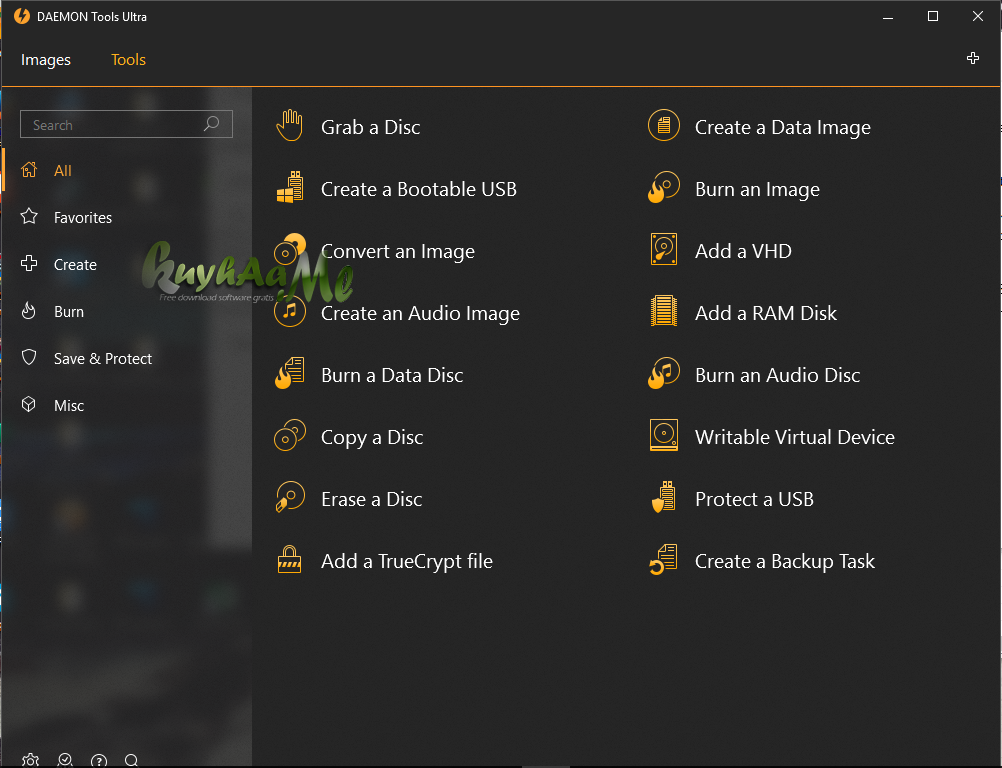
Task: Select the Add a VHD drive icon
Action: click(664, 249)
